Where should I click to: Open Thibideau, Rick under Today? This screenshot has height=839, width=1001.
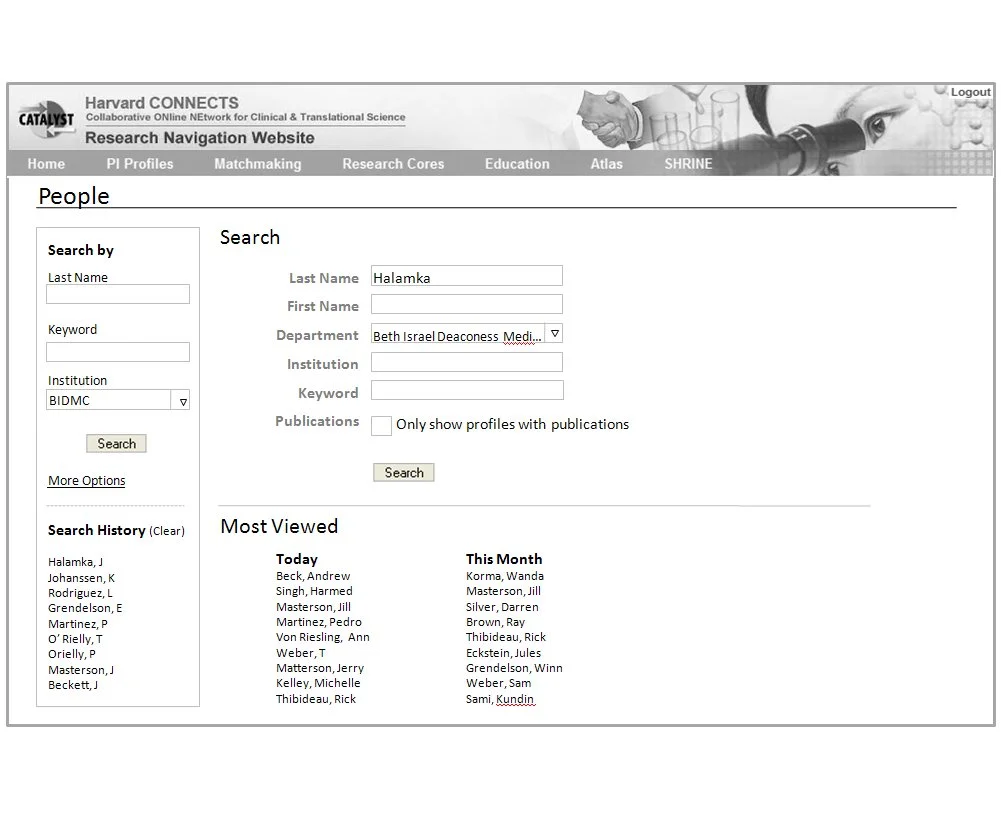pyautogui.click(x=316, y=699)
